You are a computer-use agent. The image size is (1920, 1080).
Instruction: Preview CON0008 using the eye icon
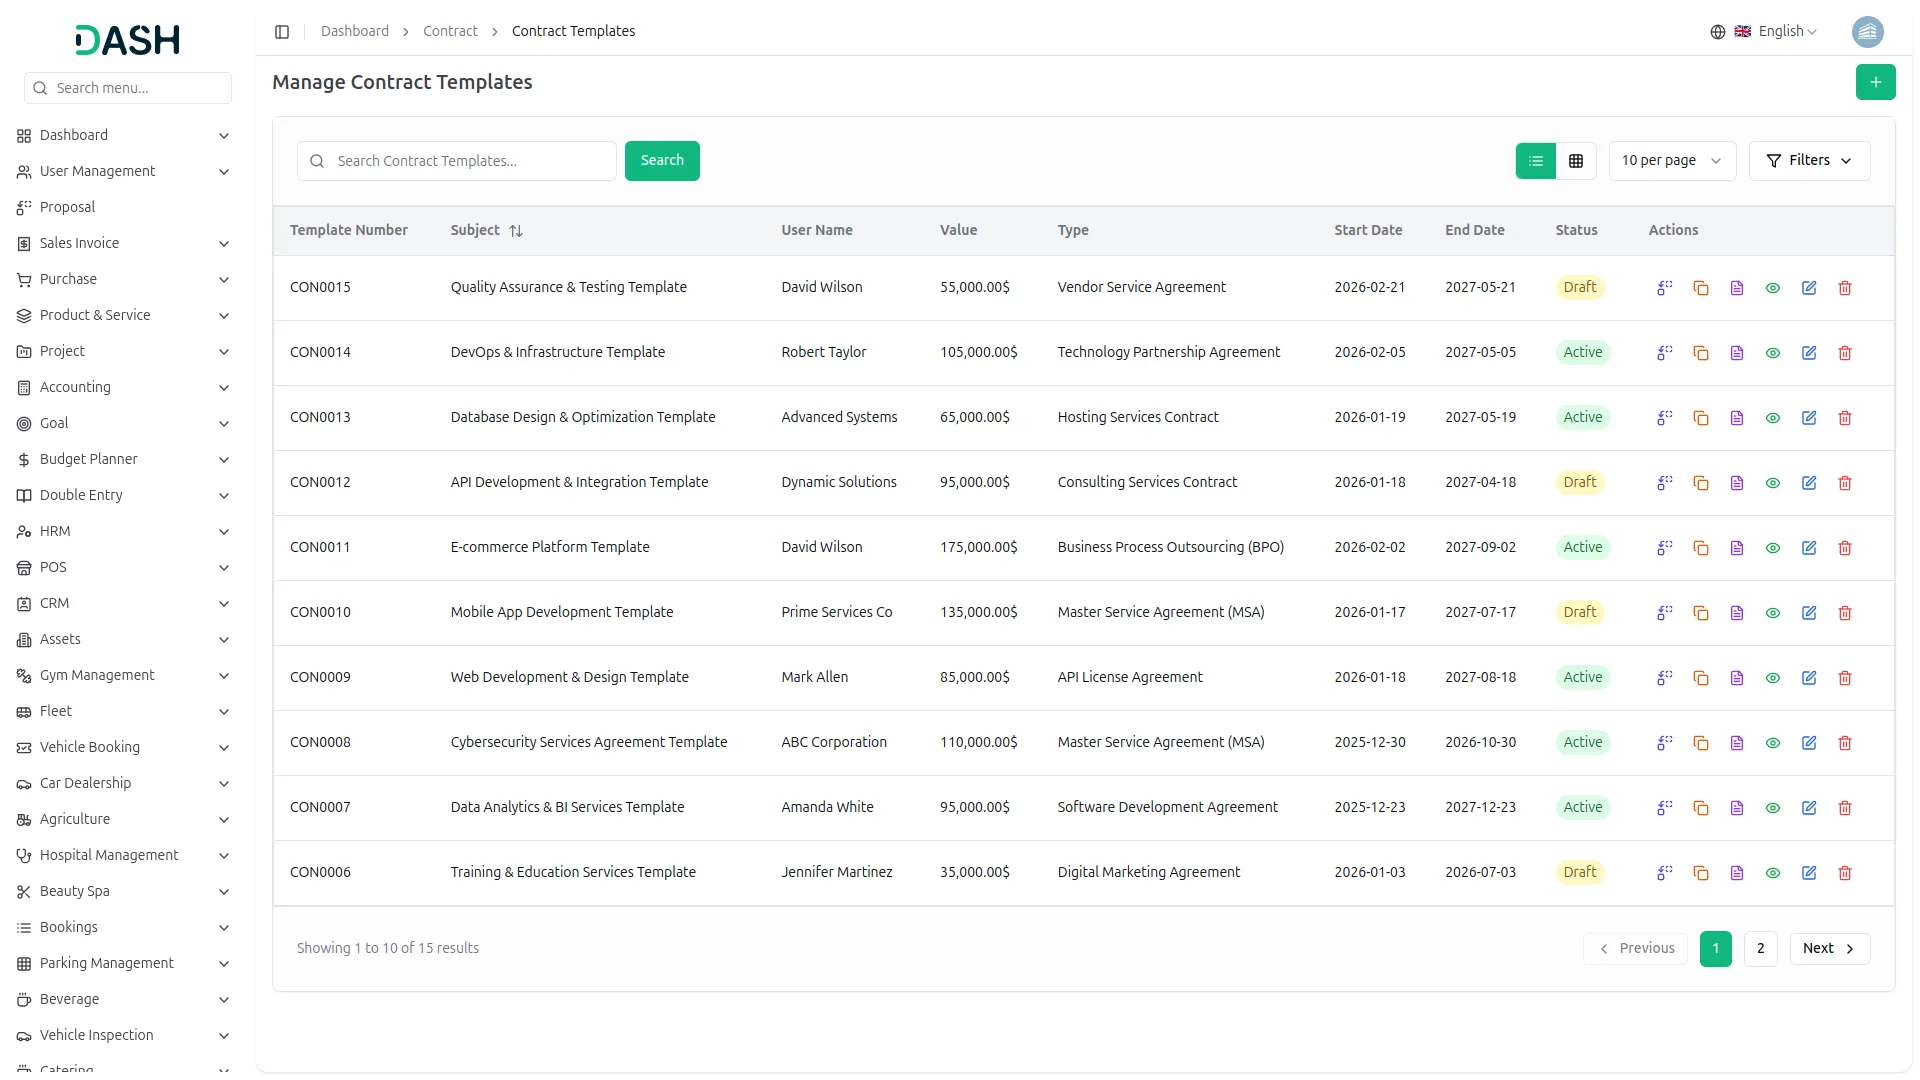(x=1773, y=743)
